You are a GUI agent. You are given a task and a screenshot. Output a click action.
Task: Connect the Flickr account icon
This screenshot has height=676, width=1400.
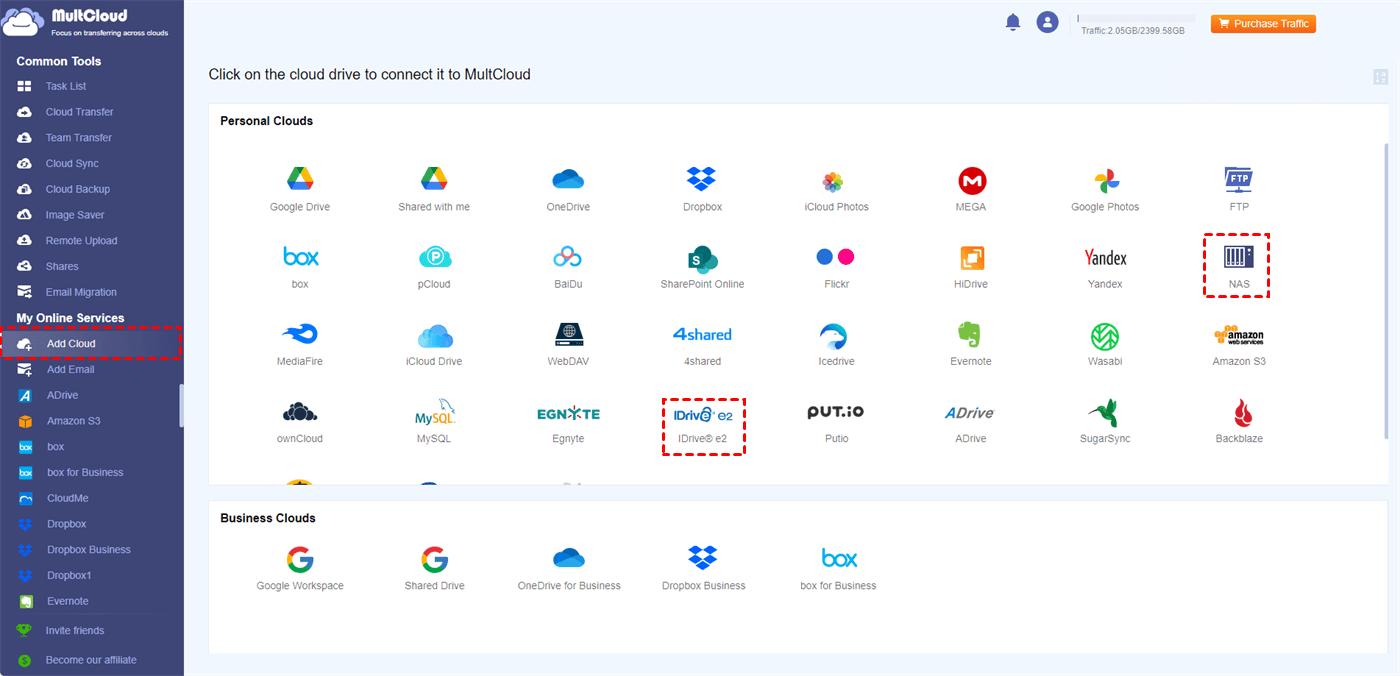click(x=836, y=257)
